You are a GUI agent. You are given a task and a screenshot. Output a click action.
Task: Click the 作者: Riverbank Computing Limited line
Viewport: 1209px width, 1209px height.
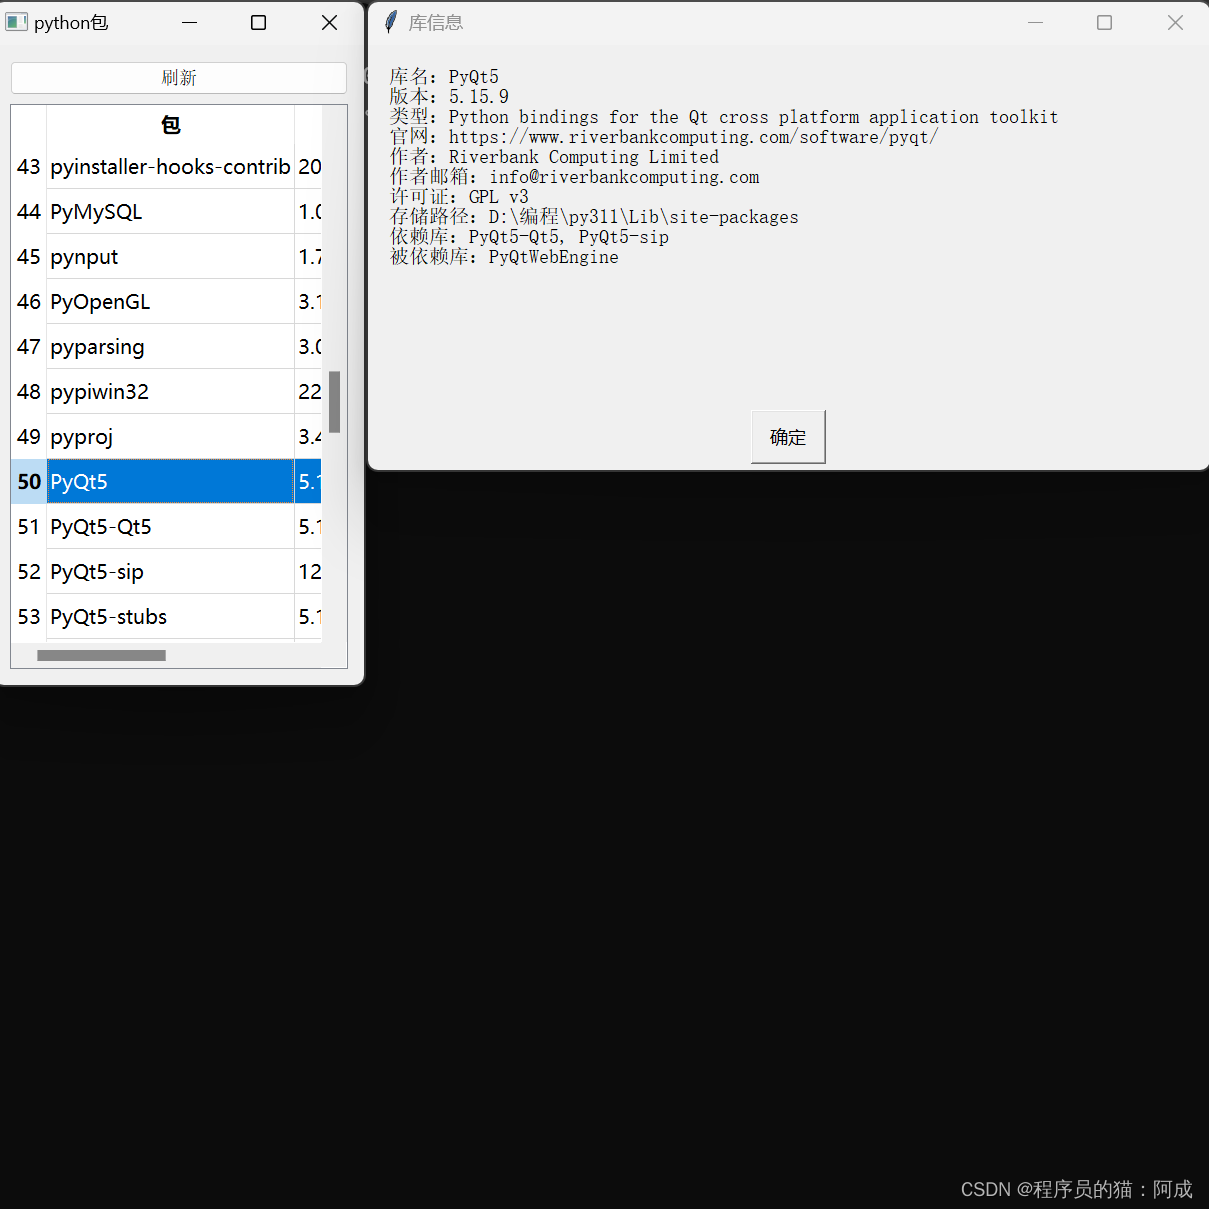[554, 157]
